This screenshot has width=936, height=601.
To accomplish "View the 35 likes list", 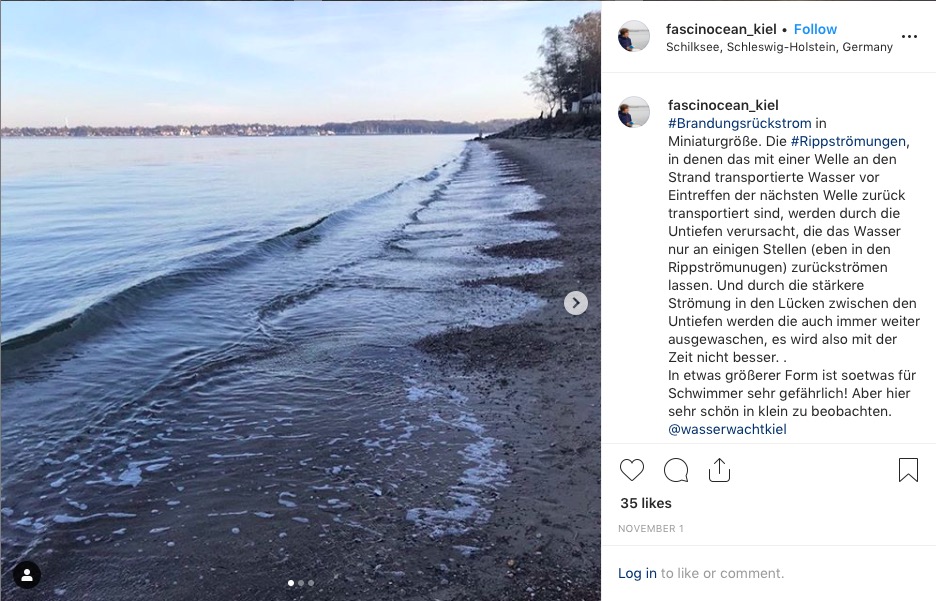I will click(646, 503).
